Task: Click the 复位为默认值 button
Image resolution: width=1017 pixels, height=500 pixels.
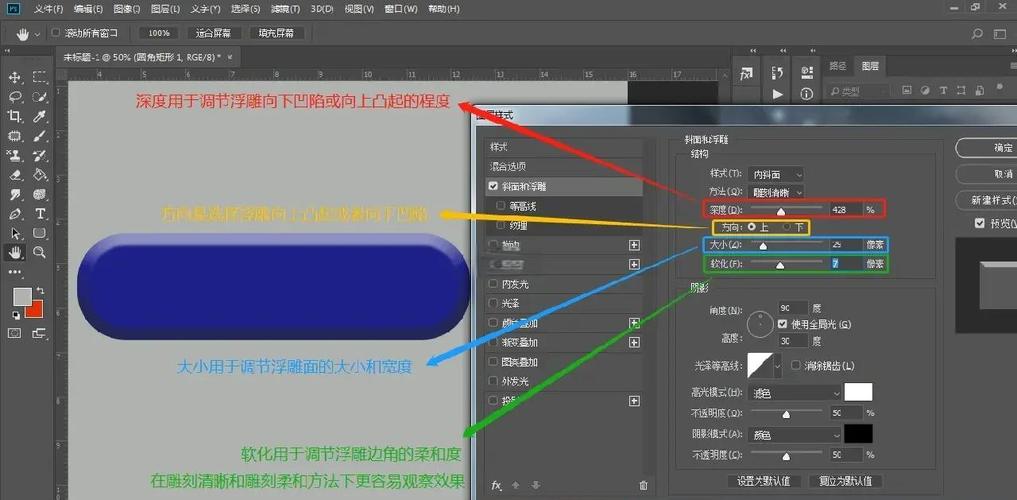Action: click(x=845, y=481)
